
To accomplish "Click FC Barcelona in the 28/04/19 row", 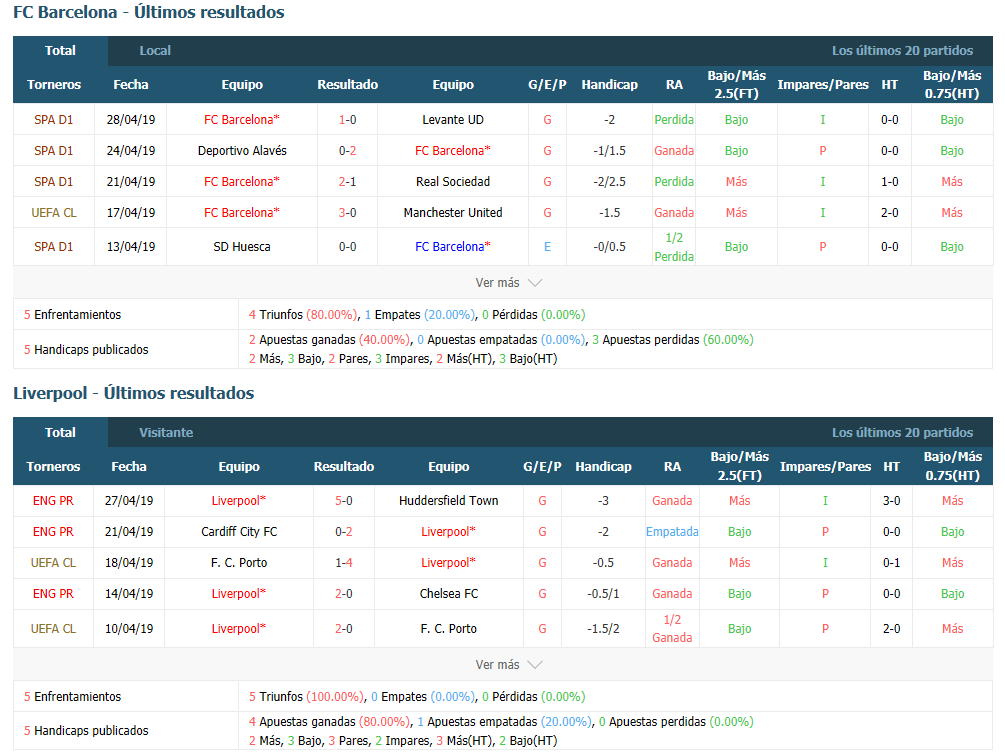I will pos(242,120).
